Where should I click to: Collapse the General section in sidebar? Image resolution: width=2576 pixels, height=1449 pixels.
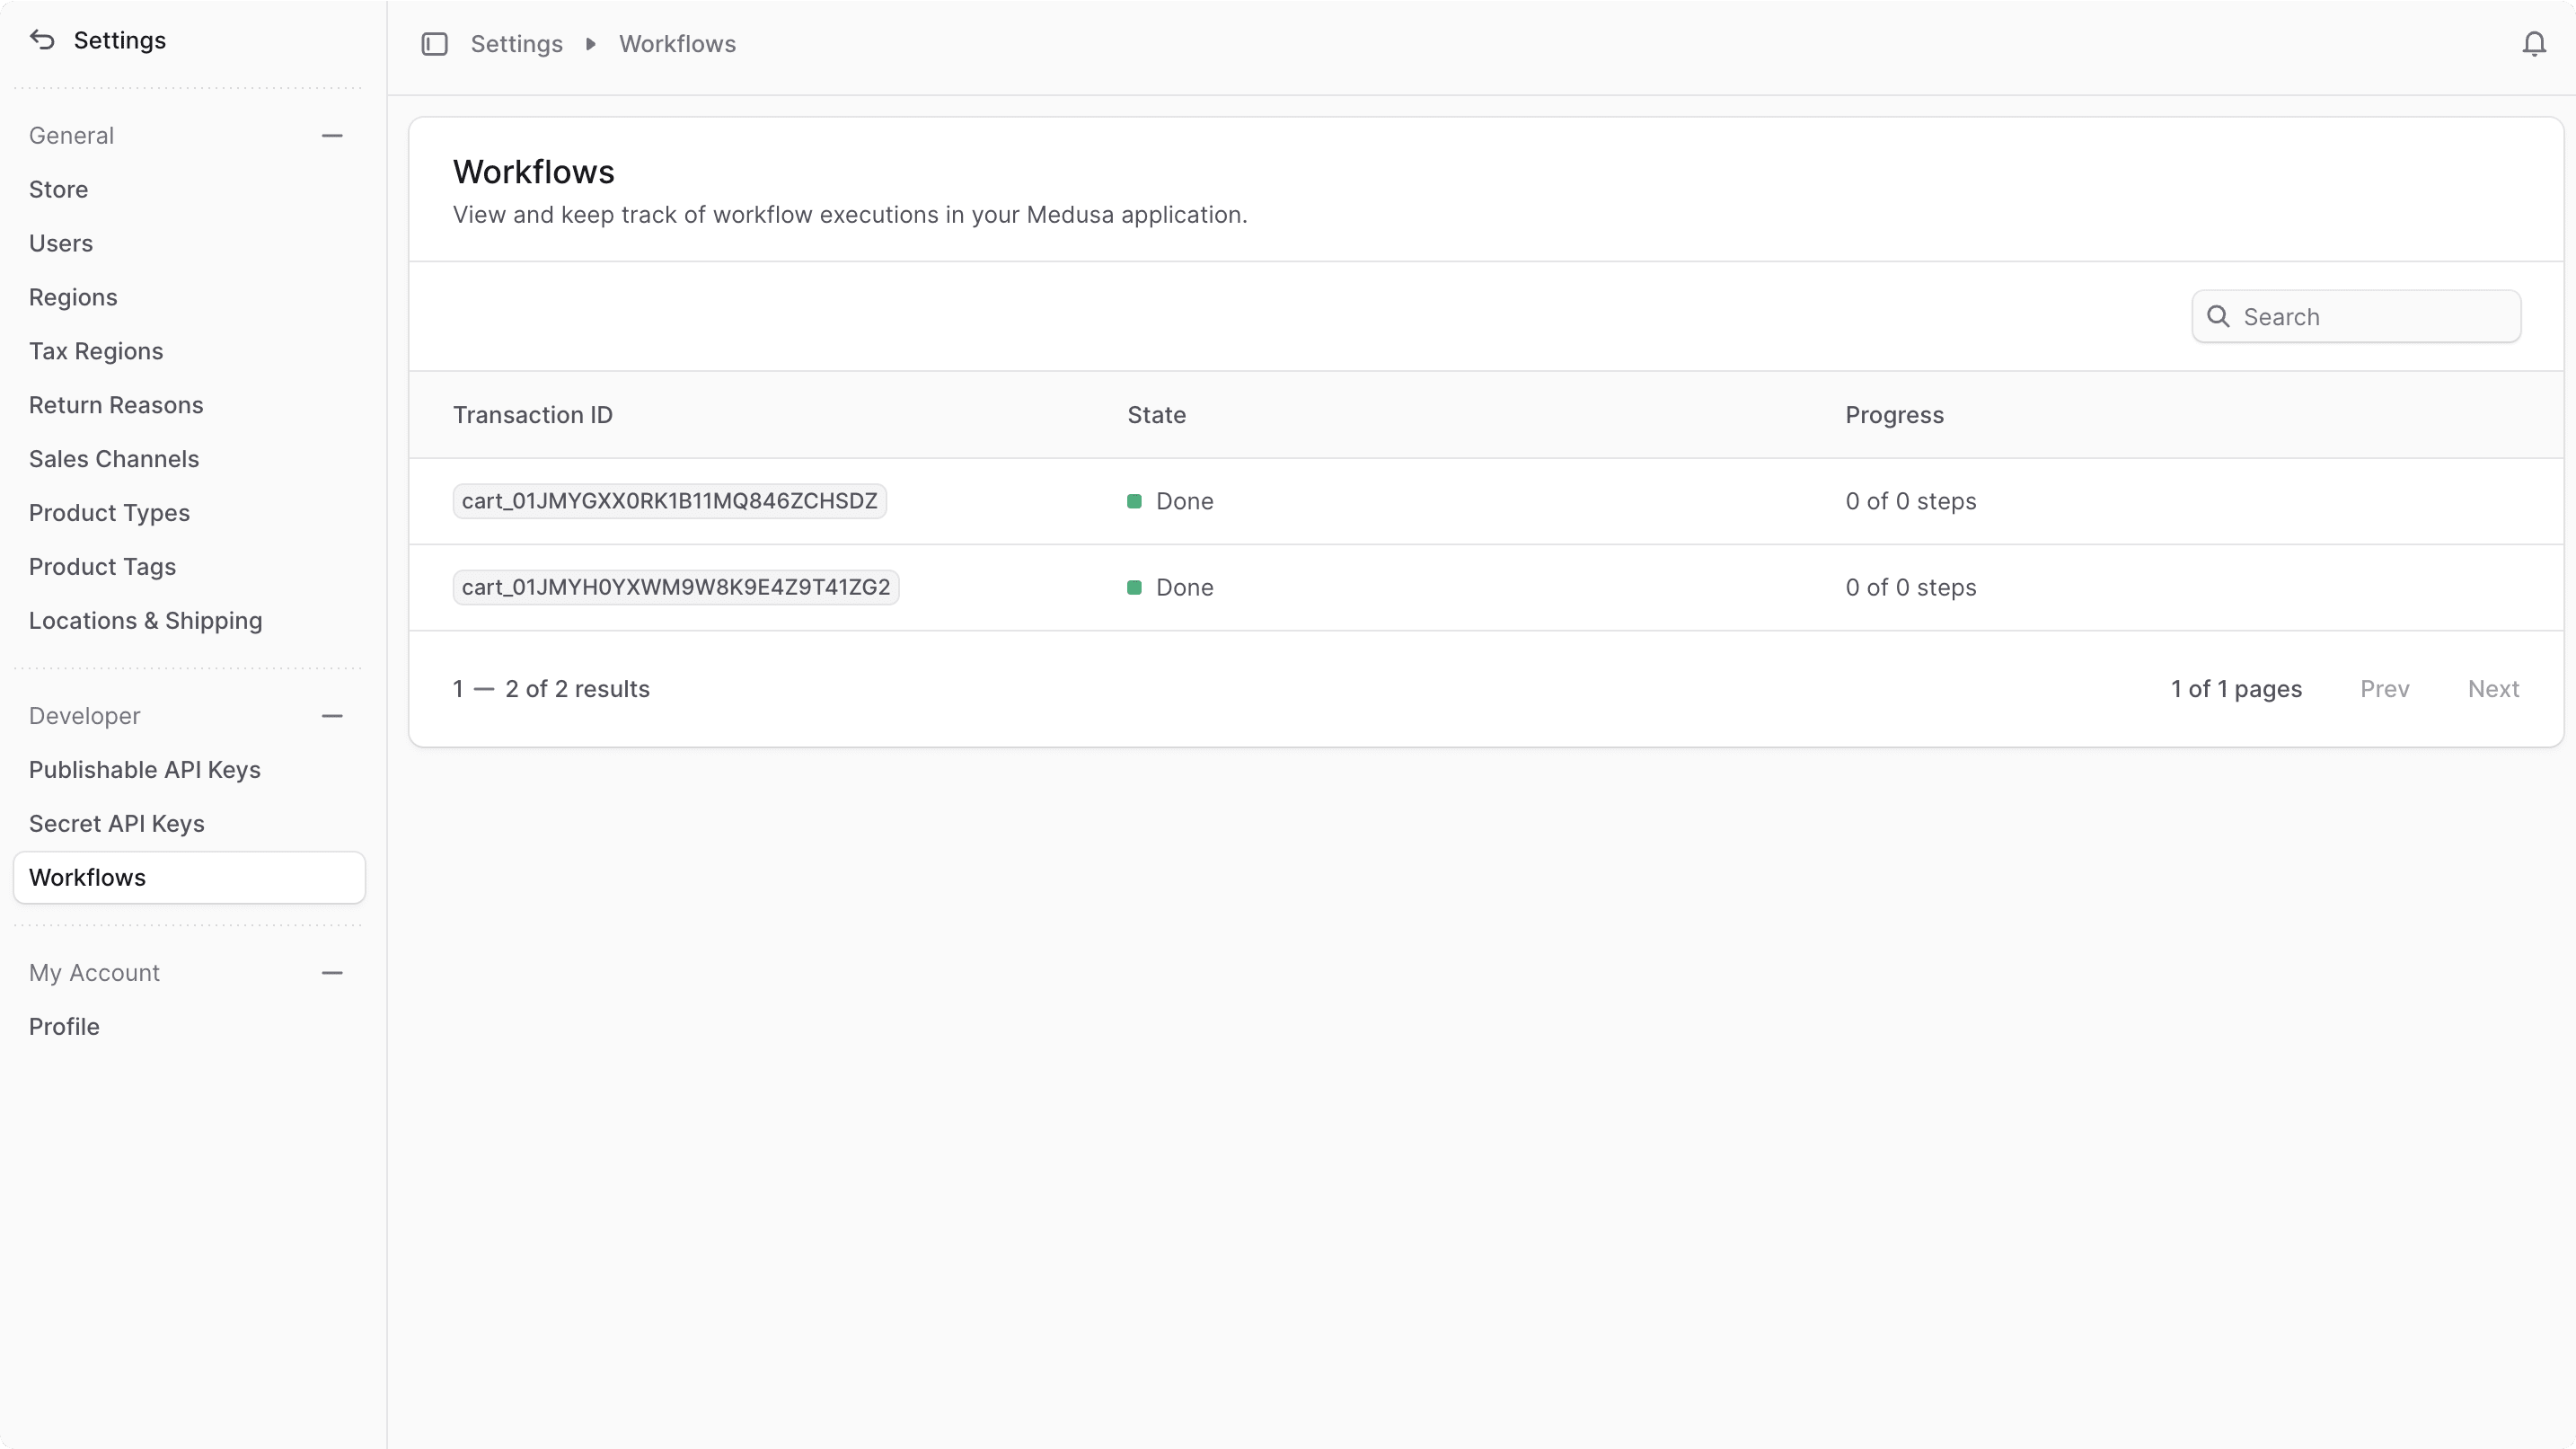click(332, 135)
